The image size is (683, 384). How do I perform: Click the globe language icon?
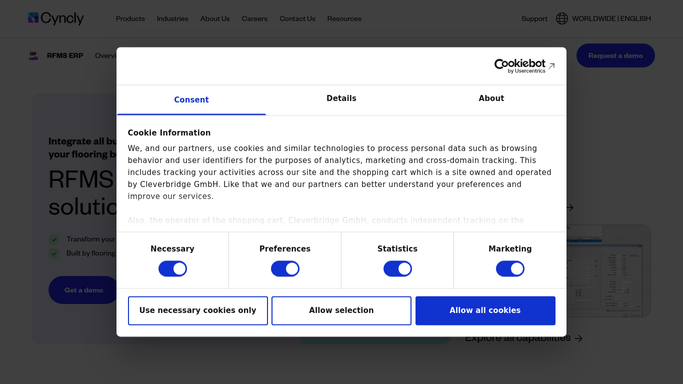point(561,19)
